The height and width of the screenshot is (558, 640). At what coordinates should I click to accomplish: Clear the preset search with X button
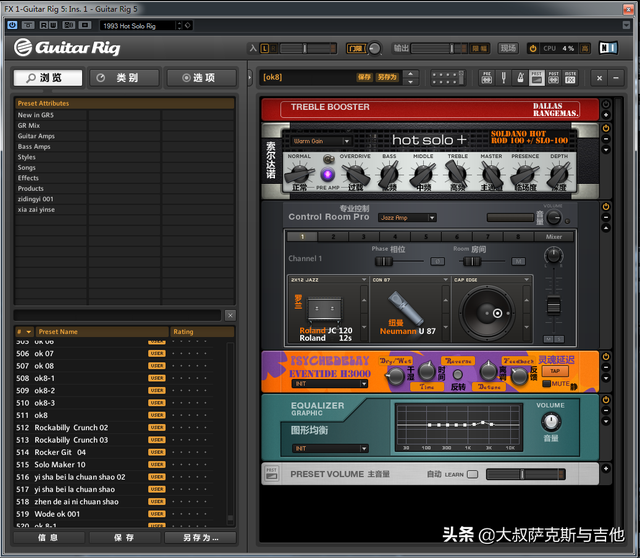pos(230,315)
